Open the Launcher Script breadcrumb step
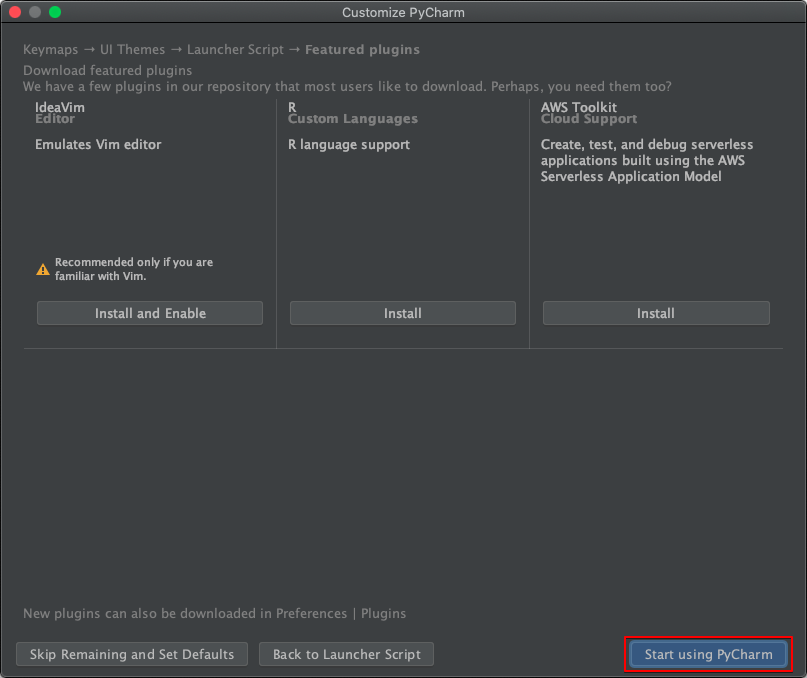 tap(235, 49)
